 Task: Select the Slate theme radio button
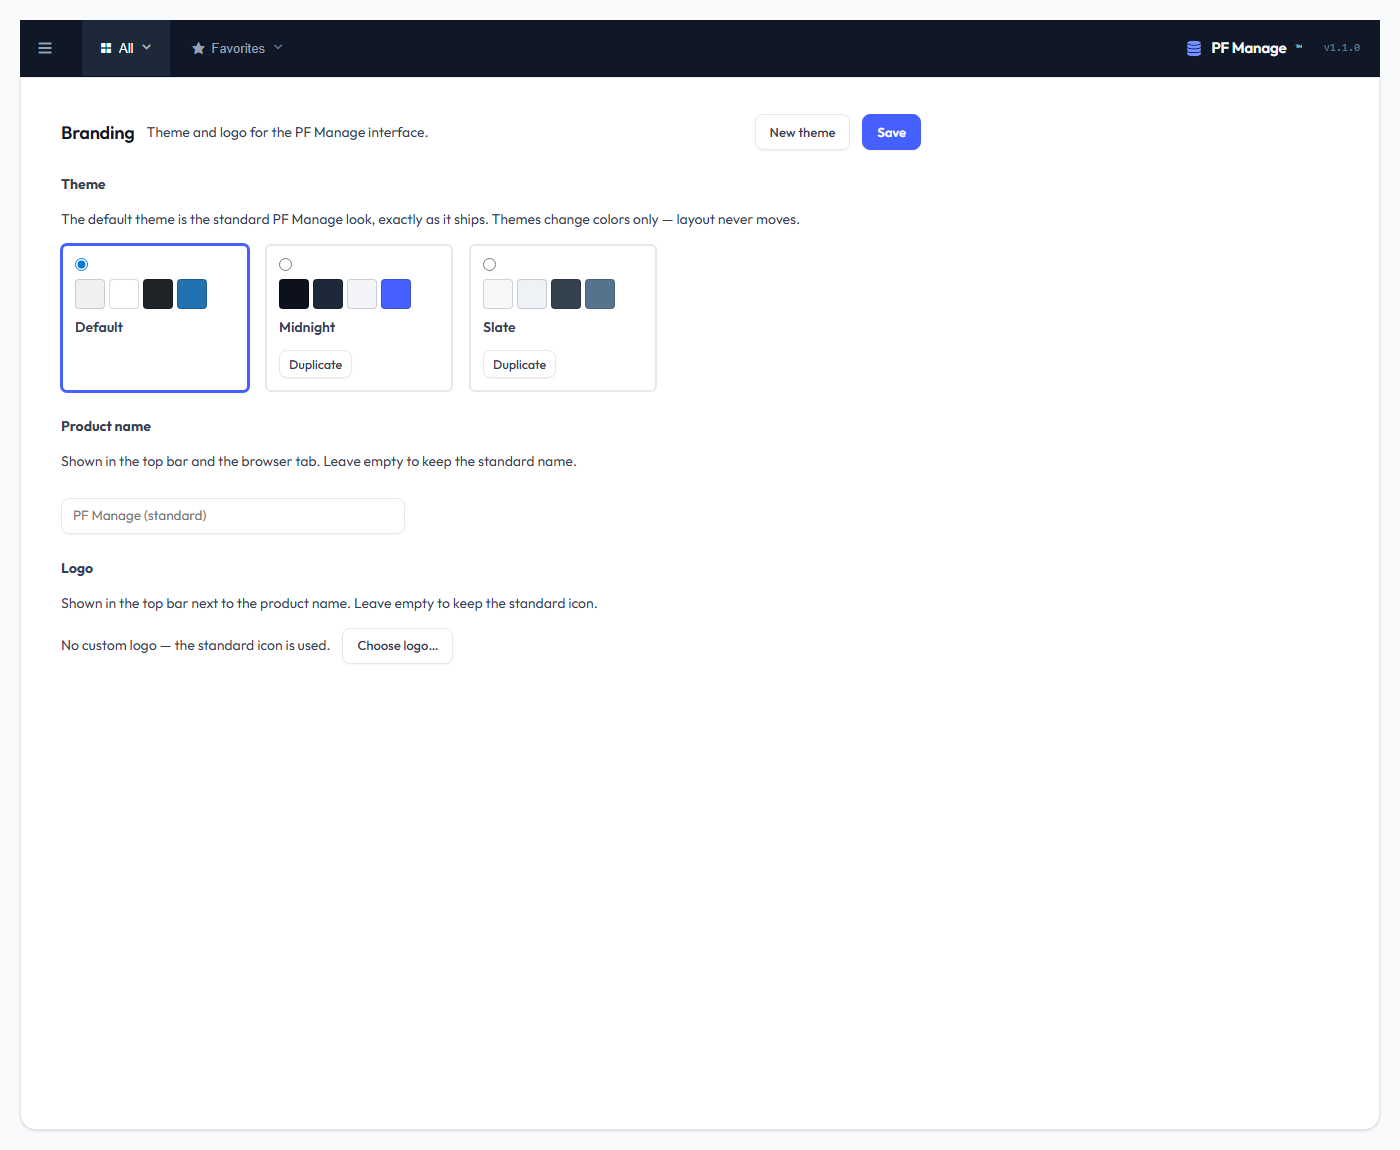point(490,265)
